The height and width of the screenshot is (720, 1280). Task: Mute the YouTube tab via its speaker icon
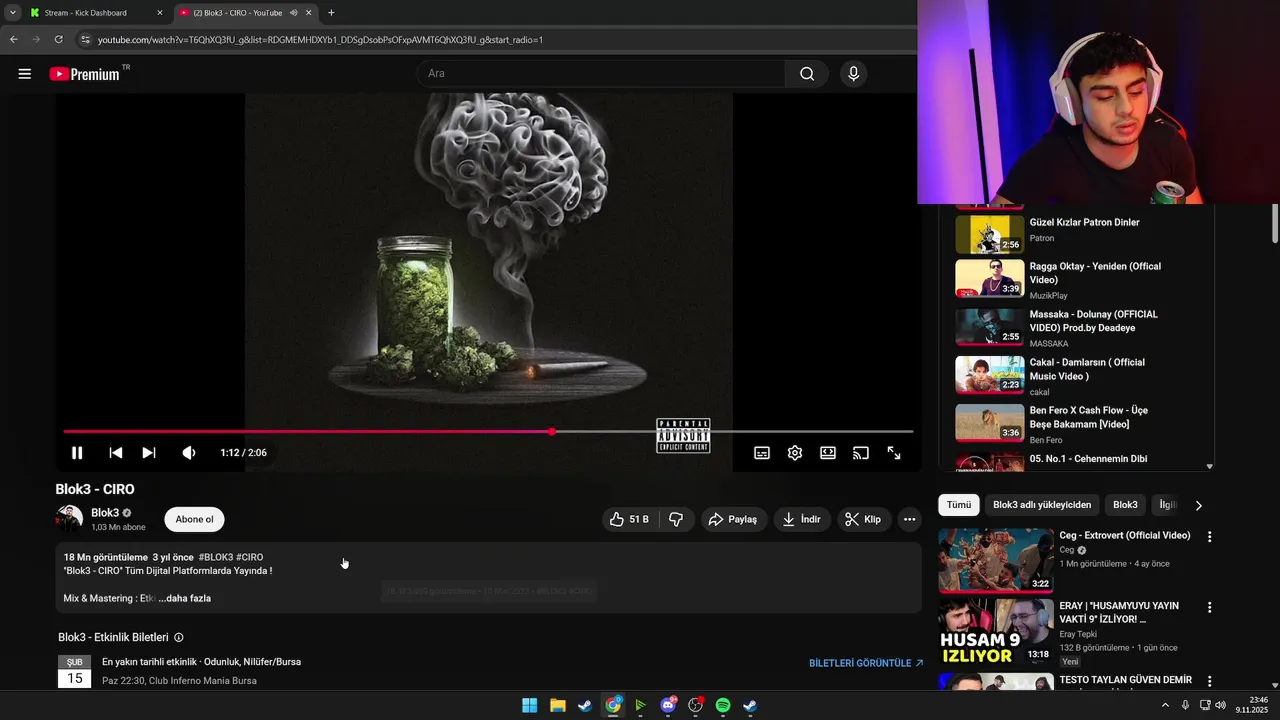click(x=294, y=13)
